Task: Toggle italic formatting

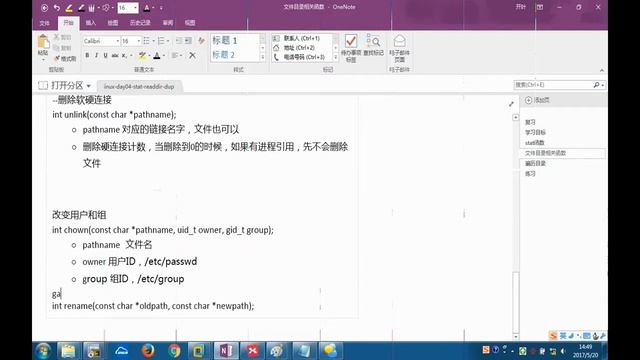Action: tap(96, 56)
